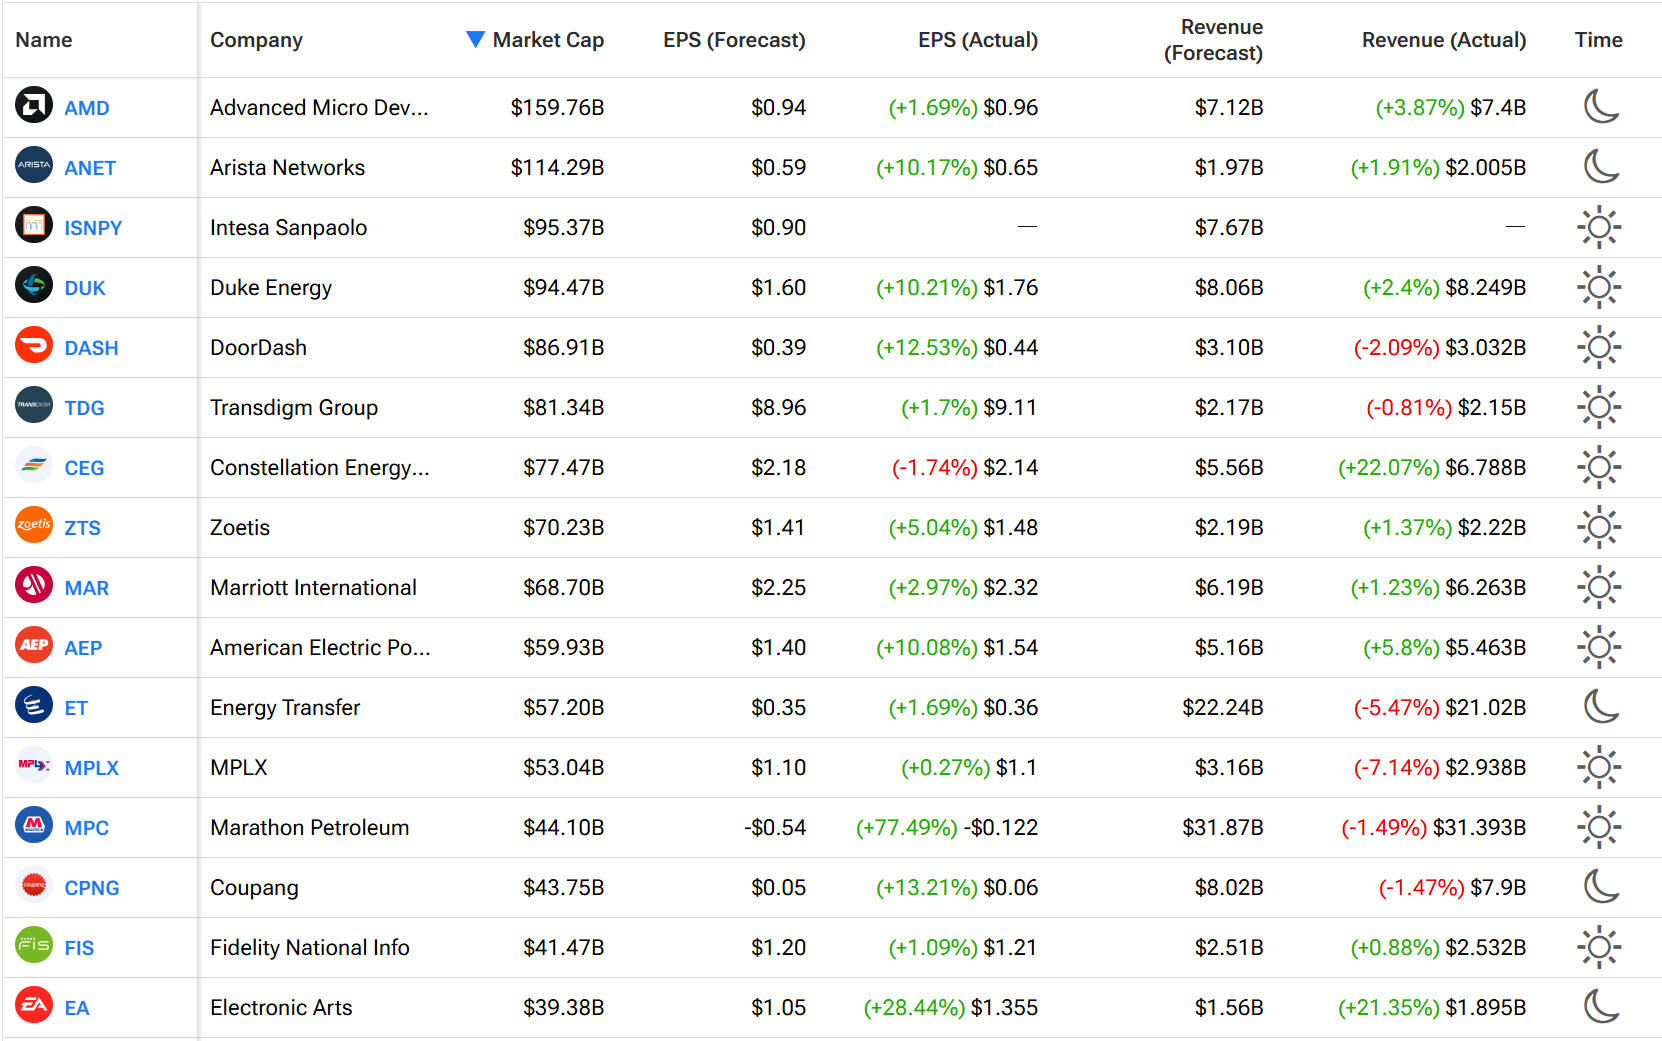
Task: Open the MPLX ticker link
Action: point(91,768)
